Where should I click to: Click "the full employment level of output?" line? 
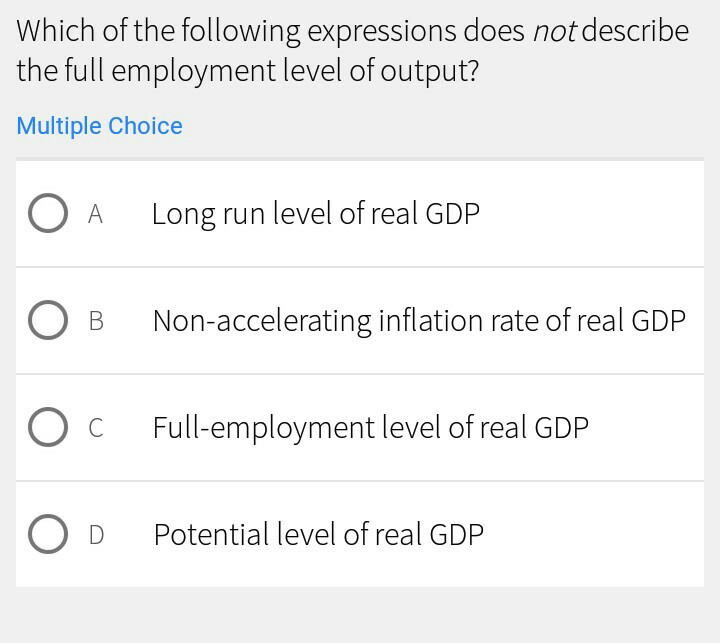point(247,72)
